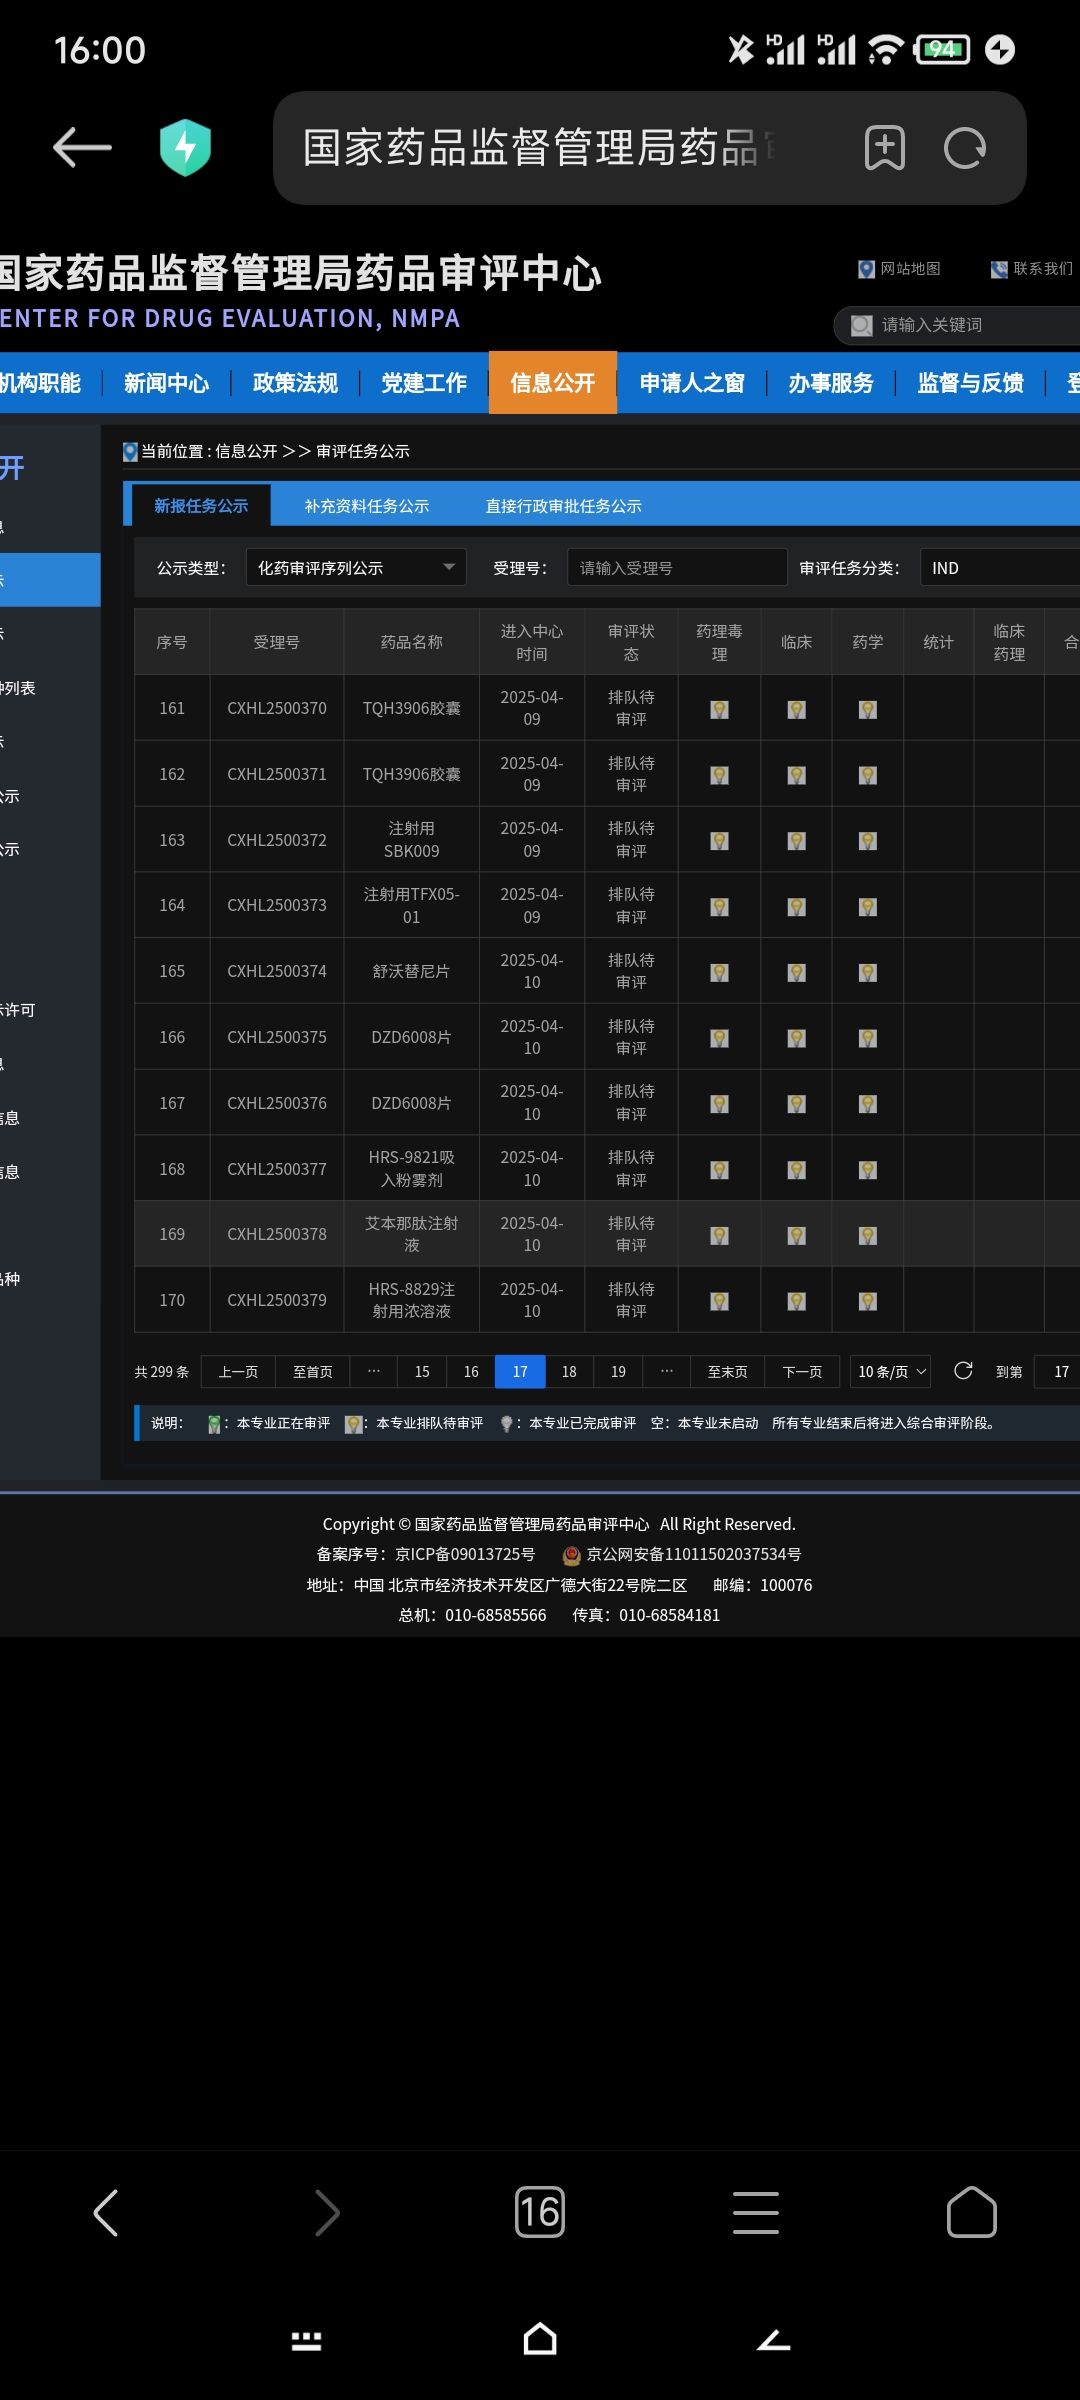Click 临床 bulb icon for CXHL2500373
Screen dimensions: 1080x2400
(x=796, y=907)
